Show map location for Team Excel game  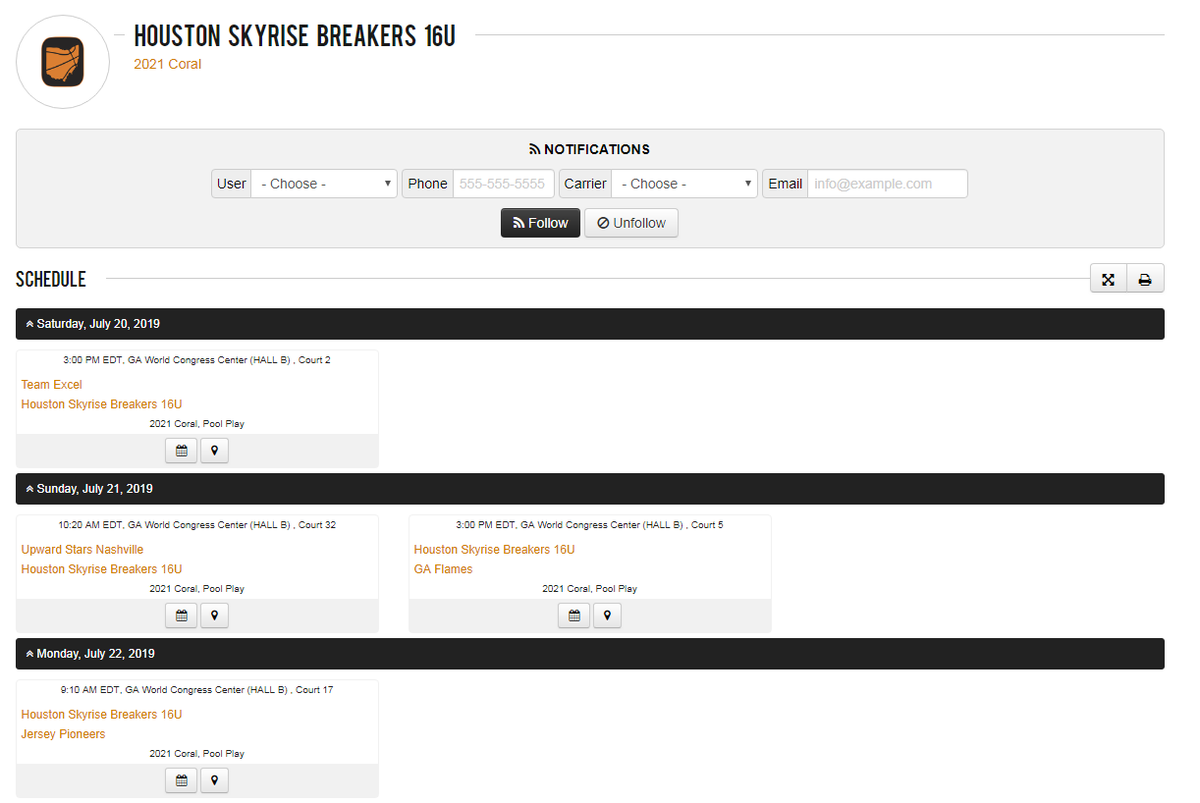214,451
